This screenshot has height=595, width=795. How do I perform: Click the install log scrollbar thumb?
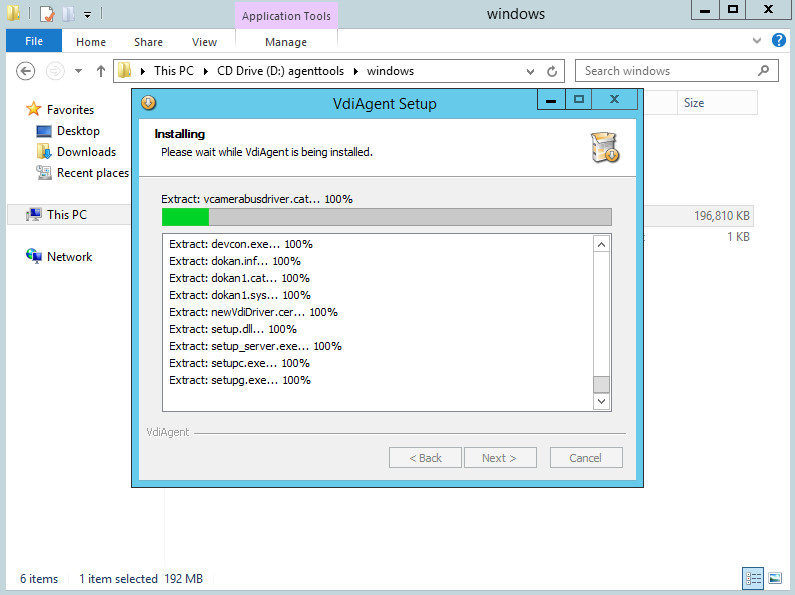[x=601, y=384]
